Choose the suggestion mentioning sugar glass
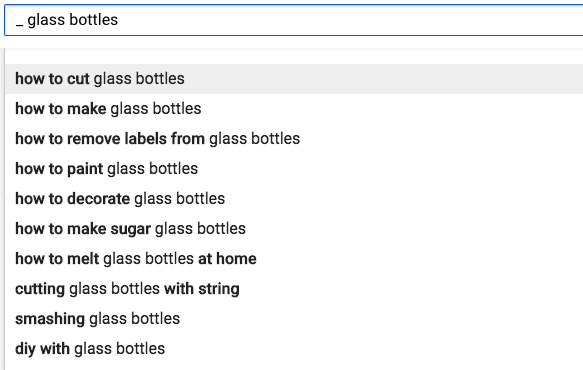Image resolution: width=583 pixels, height=370 pixels. point(294,229)
